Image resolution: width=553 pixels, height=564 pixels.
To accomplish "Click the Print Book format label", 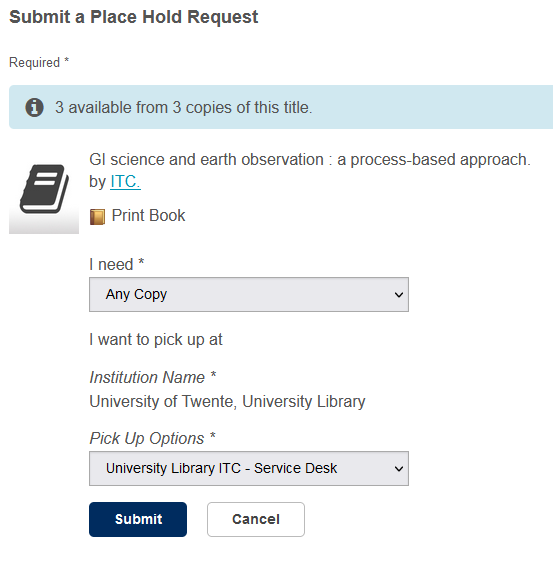I will click(x=148, y=215).
